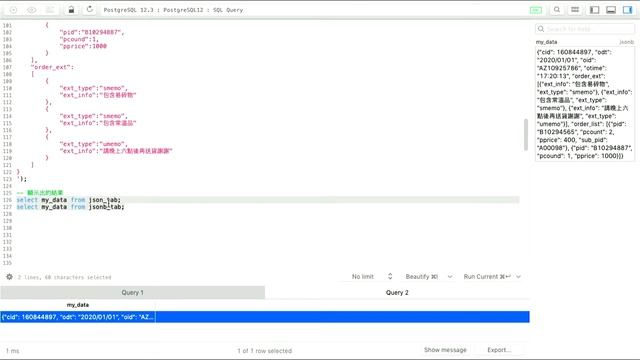Viewport: 640px width, 360px height.
Task: Click the "pid":"B10294887" line in editor
Action: coord(91,32)
